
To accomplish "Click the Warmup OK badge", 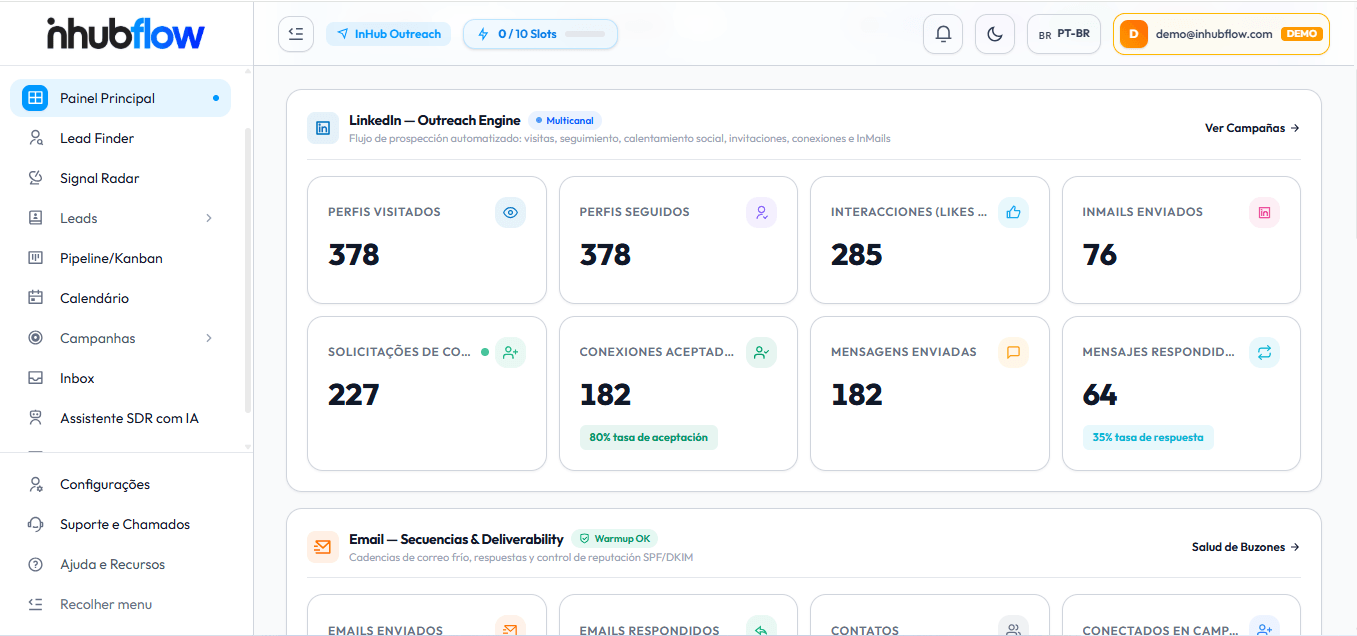I will (x=615, y=539).
